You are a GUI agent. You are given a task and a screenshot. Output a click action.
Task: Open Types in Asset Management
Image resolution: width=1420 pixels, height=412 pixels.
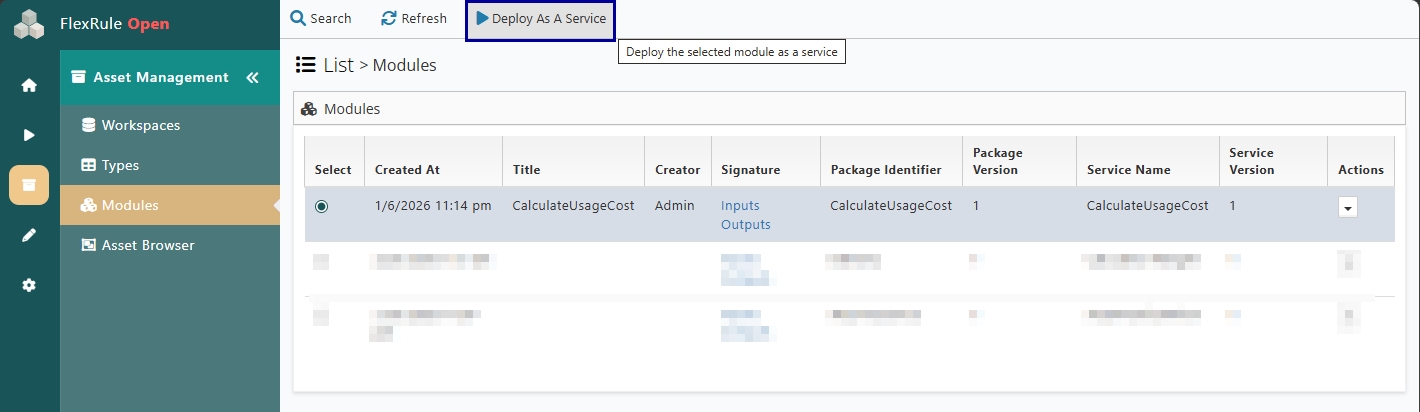pyautogui.click(x=169, y=165)
